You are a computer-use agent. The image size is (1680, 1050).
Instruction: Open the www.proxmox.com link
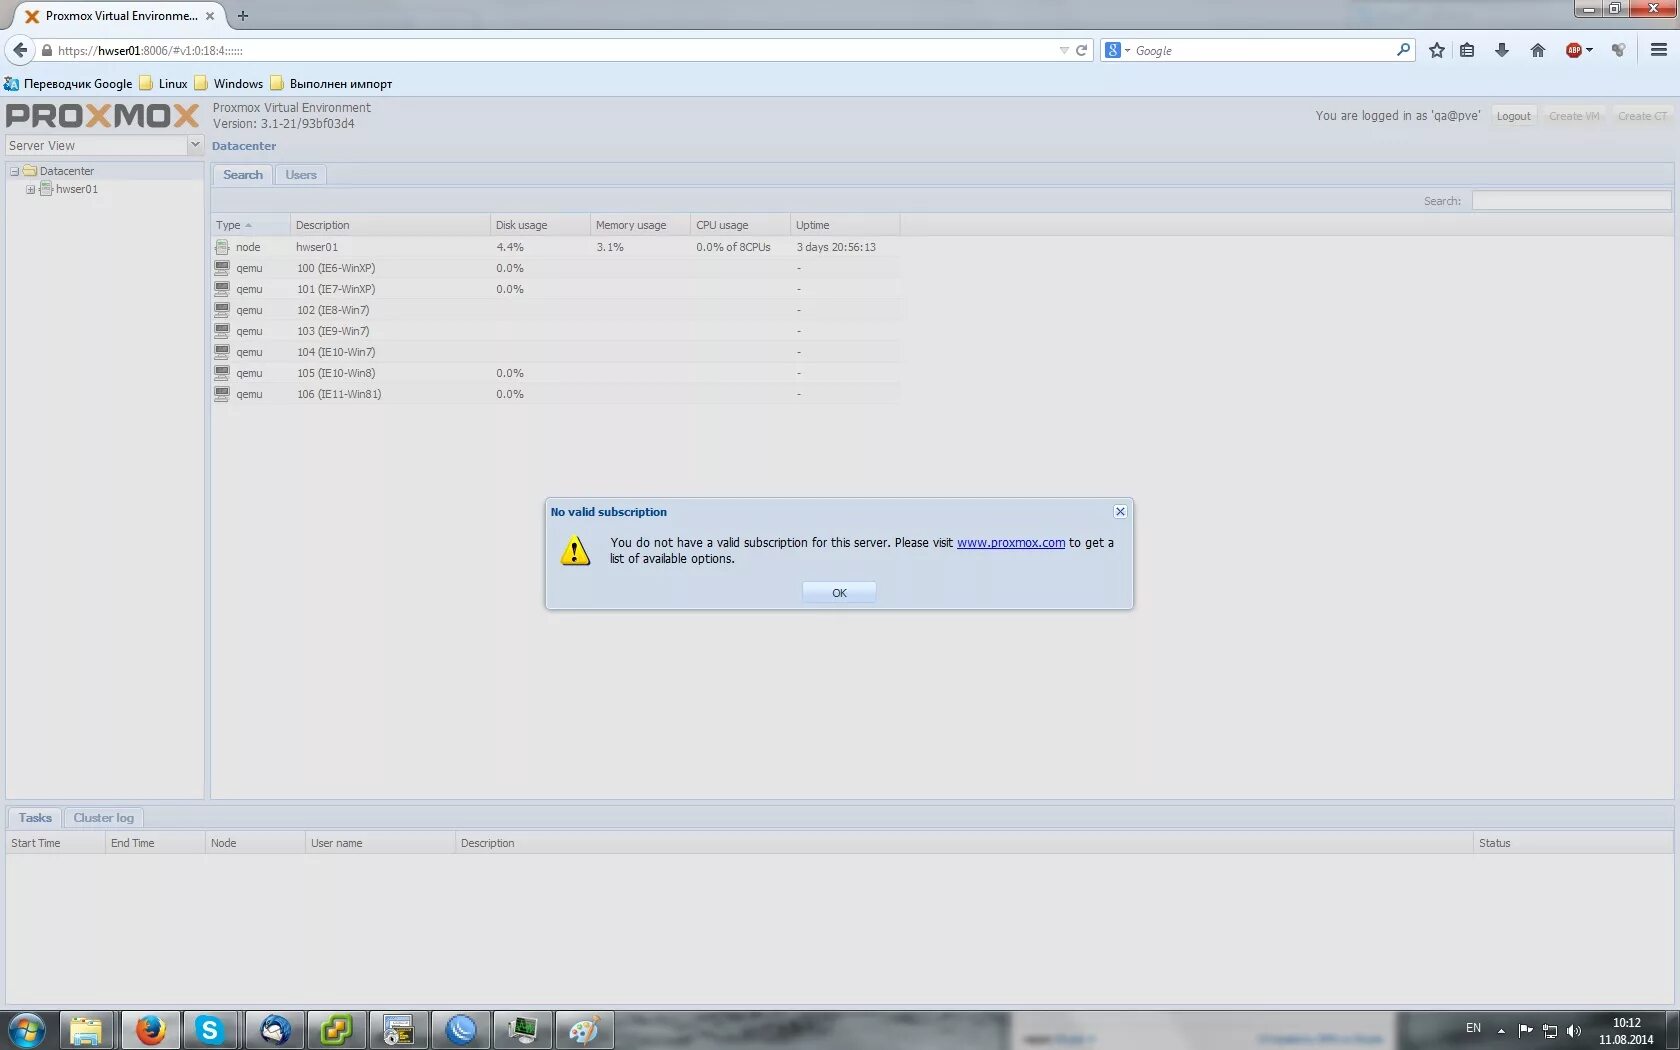(1011, 543)
